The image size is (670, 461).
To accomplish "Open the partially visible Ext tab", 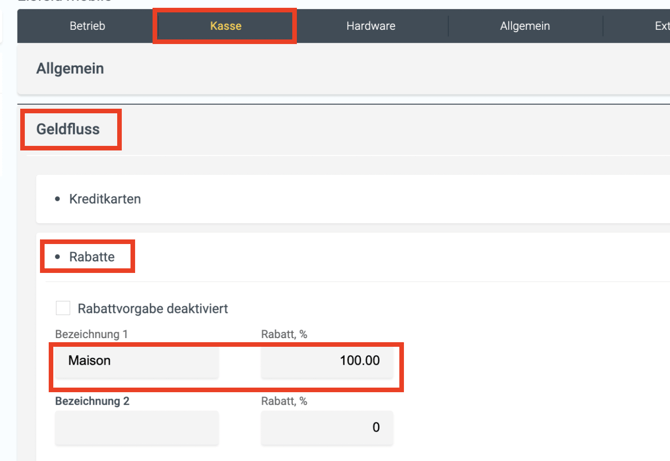I will 661,26.
